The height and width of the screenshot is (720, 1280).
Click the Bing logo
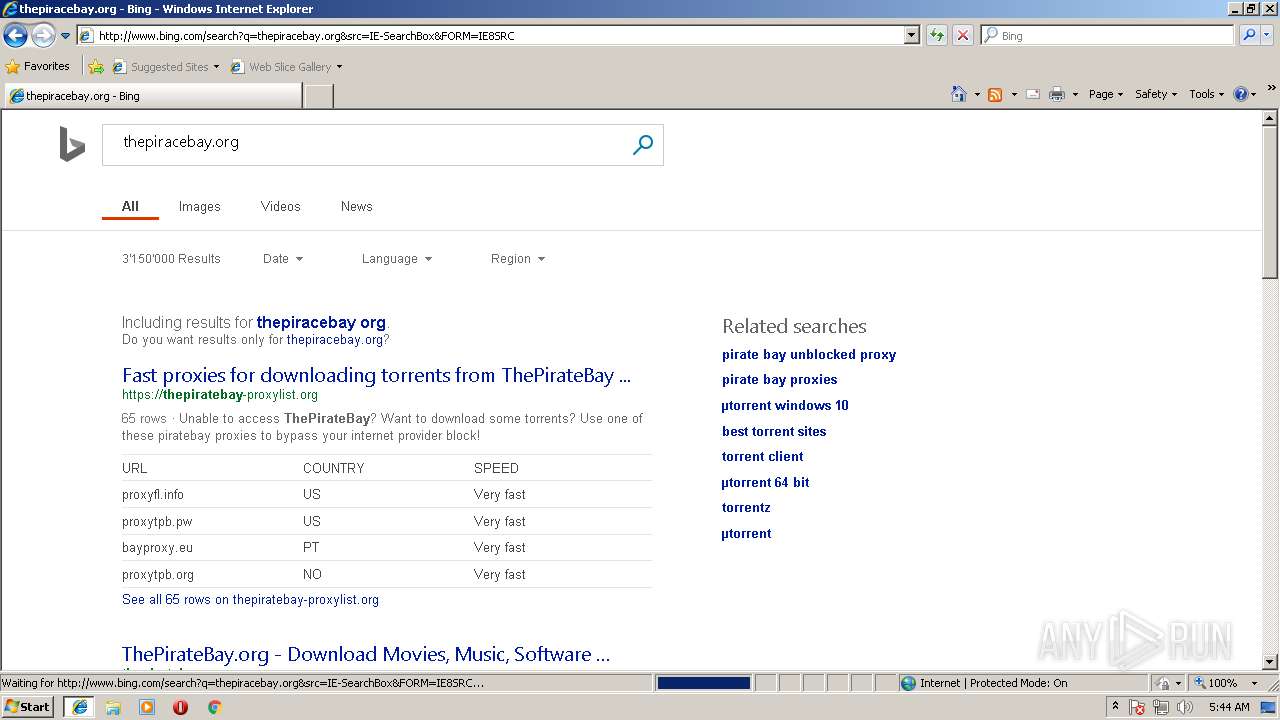pyautogui.click(x=72, y=145)
